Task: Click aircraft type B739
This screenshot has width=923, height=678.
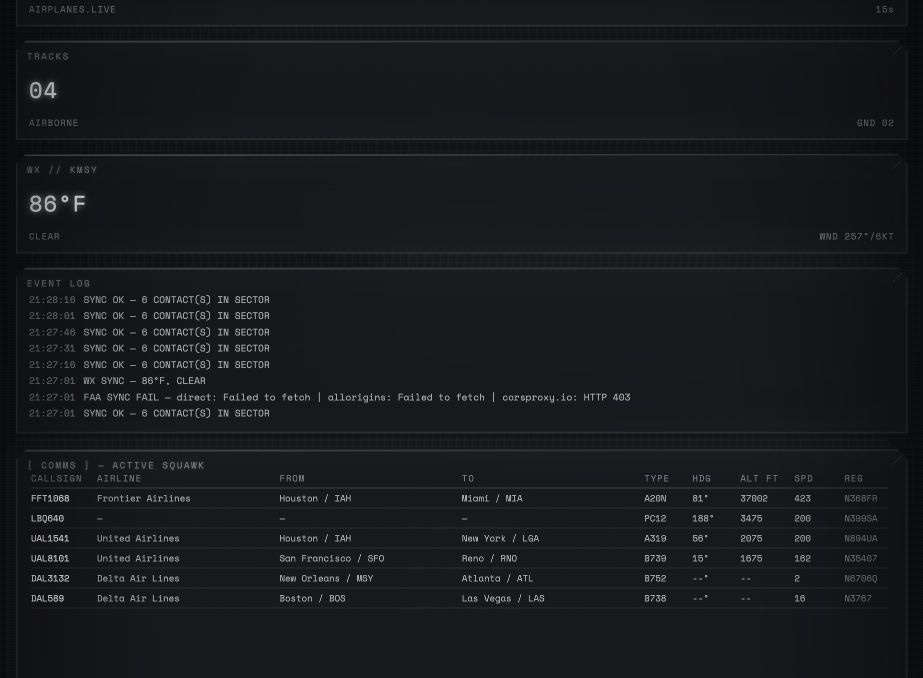Action: click(x=655, y=559)
